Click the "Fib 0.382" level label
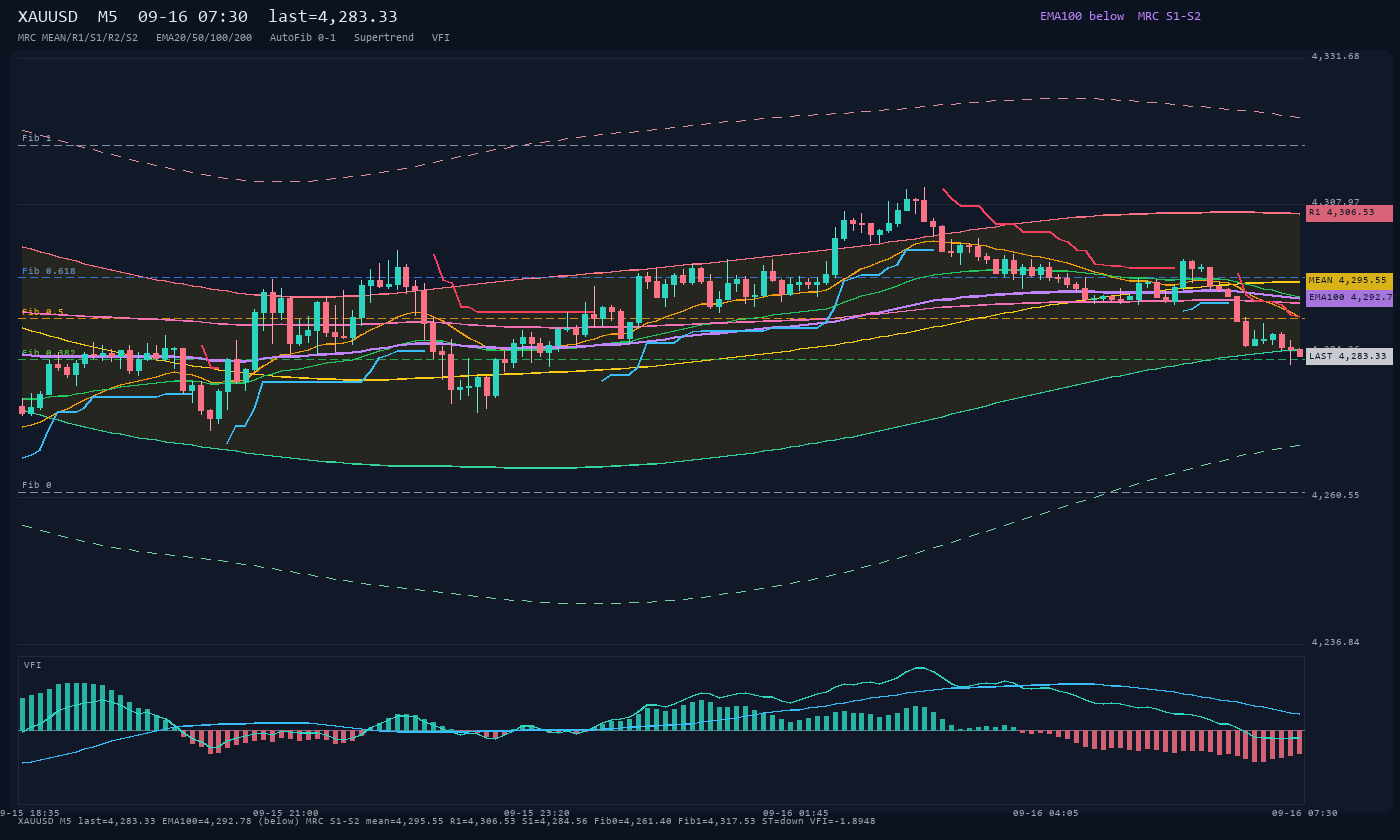Image resolution: width=1400 pixels, height=840 pixels. (49, 353)
